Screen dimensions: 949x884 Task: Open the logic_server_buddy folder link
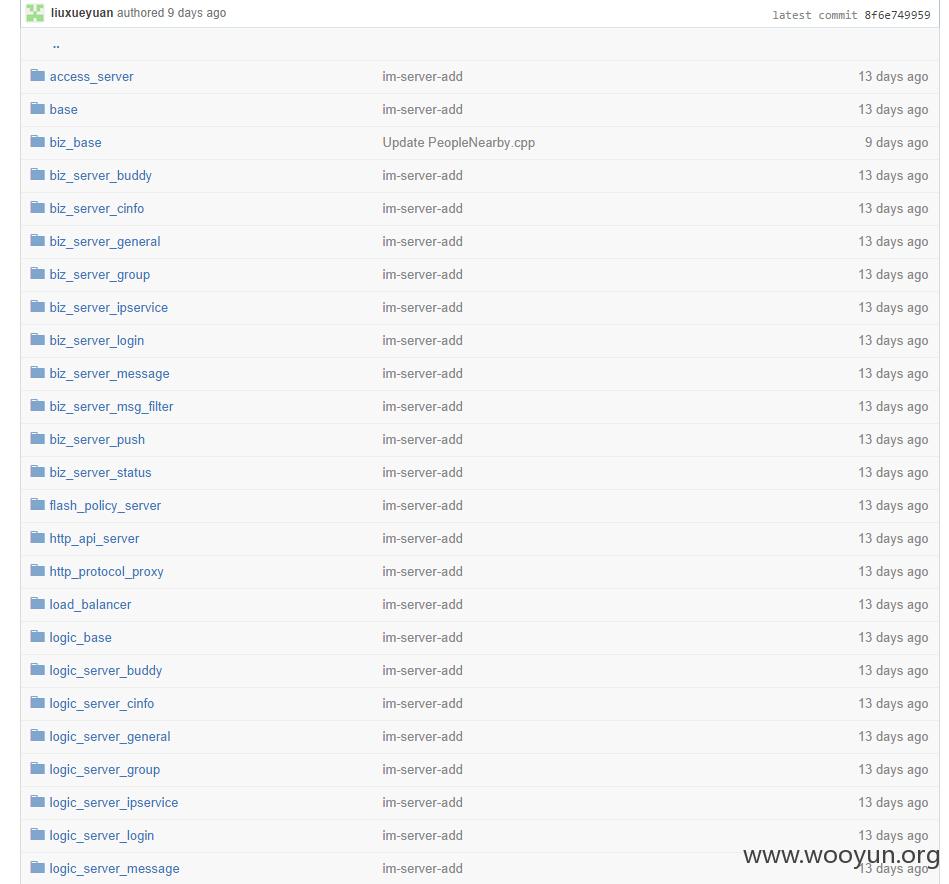pyautogui.click(x=106, y=670)
